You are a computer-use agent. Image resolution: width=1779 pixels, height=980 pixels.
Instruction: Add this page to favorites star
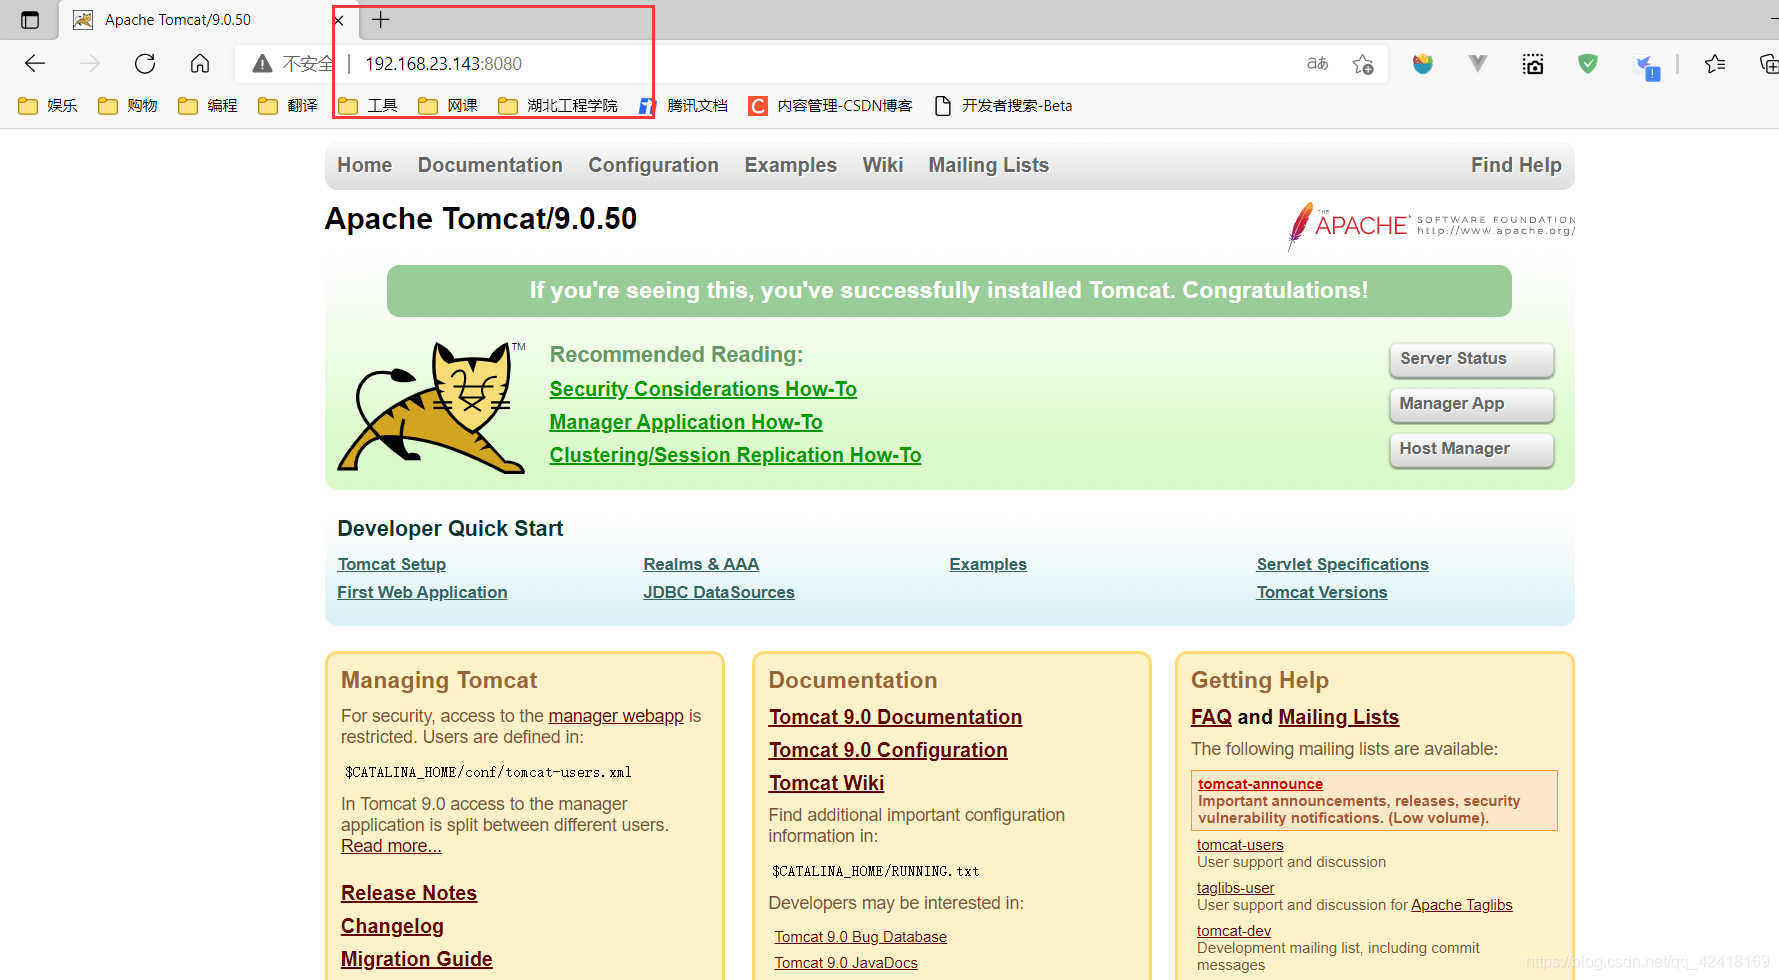(x=1362, y=64)
